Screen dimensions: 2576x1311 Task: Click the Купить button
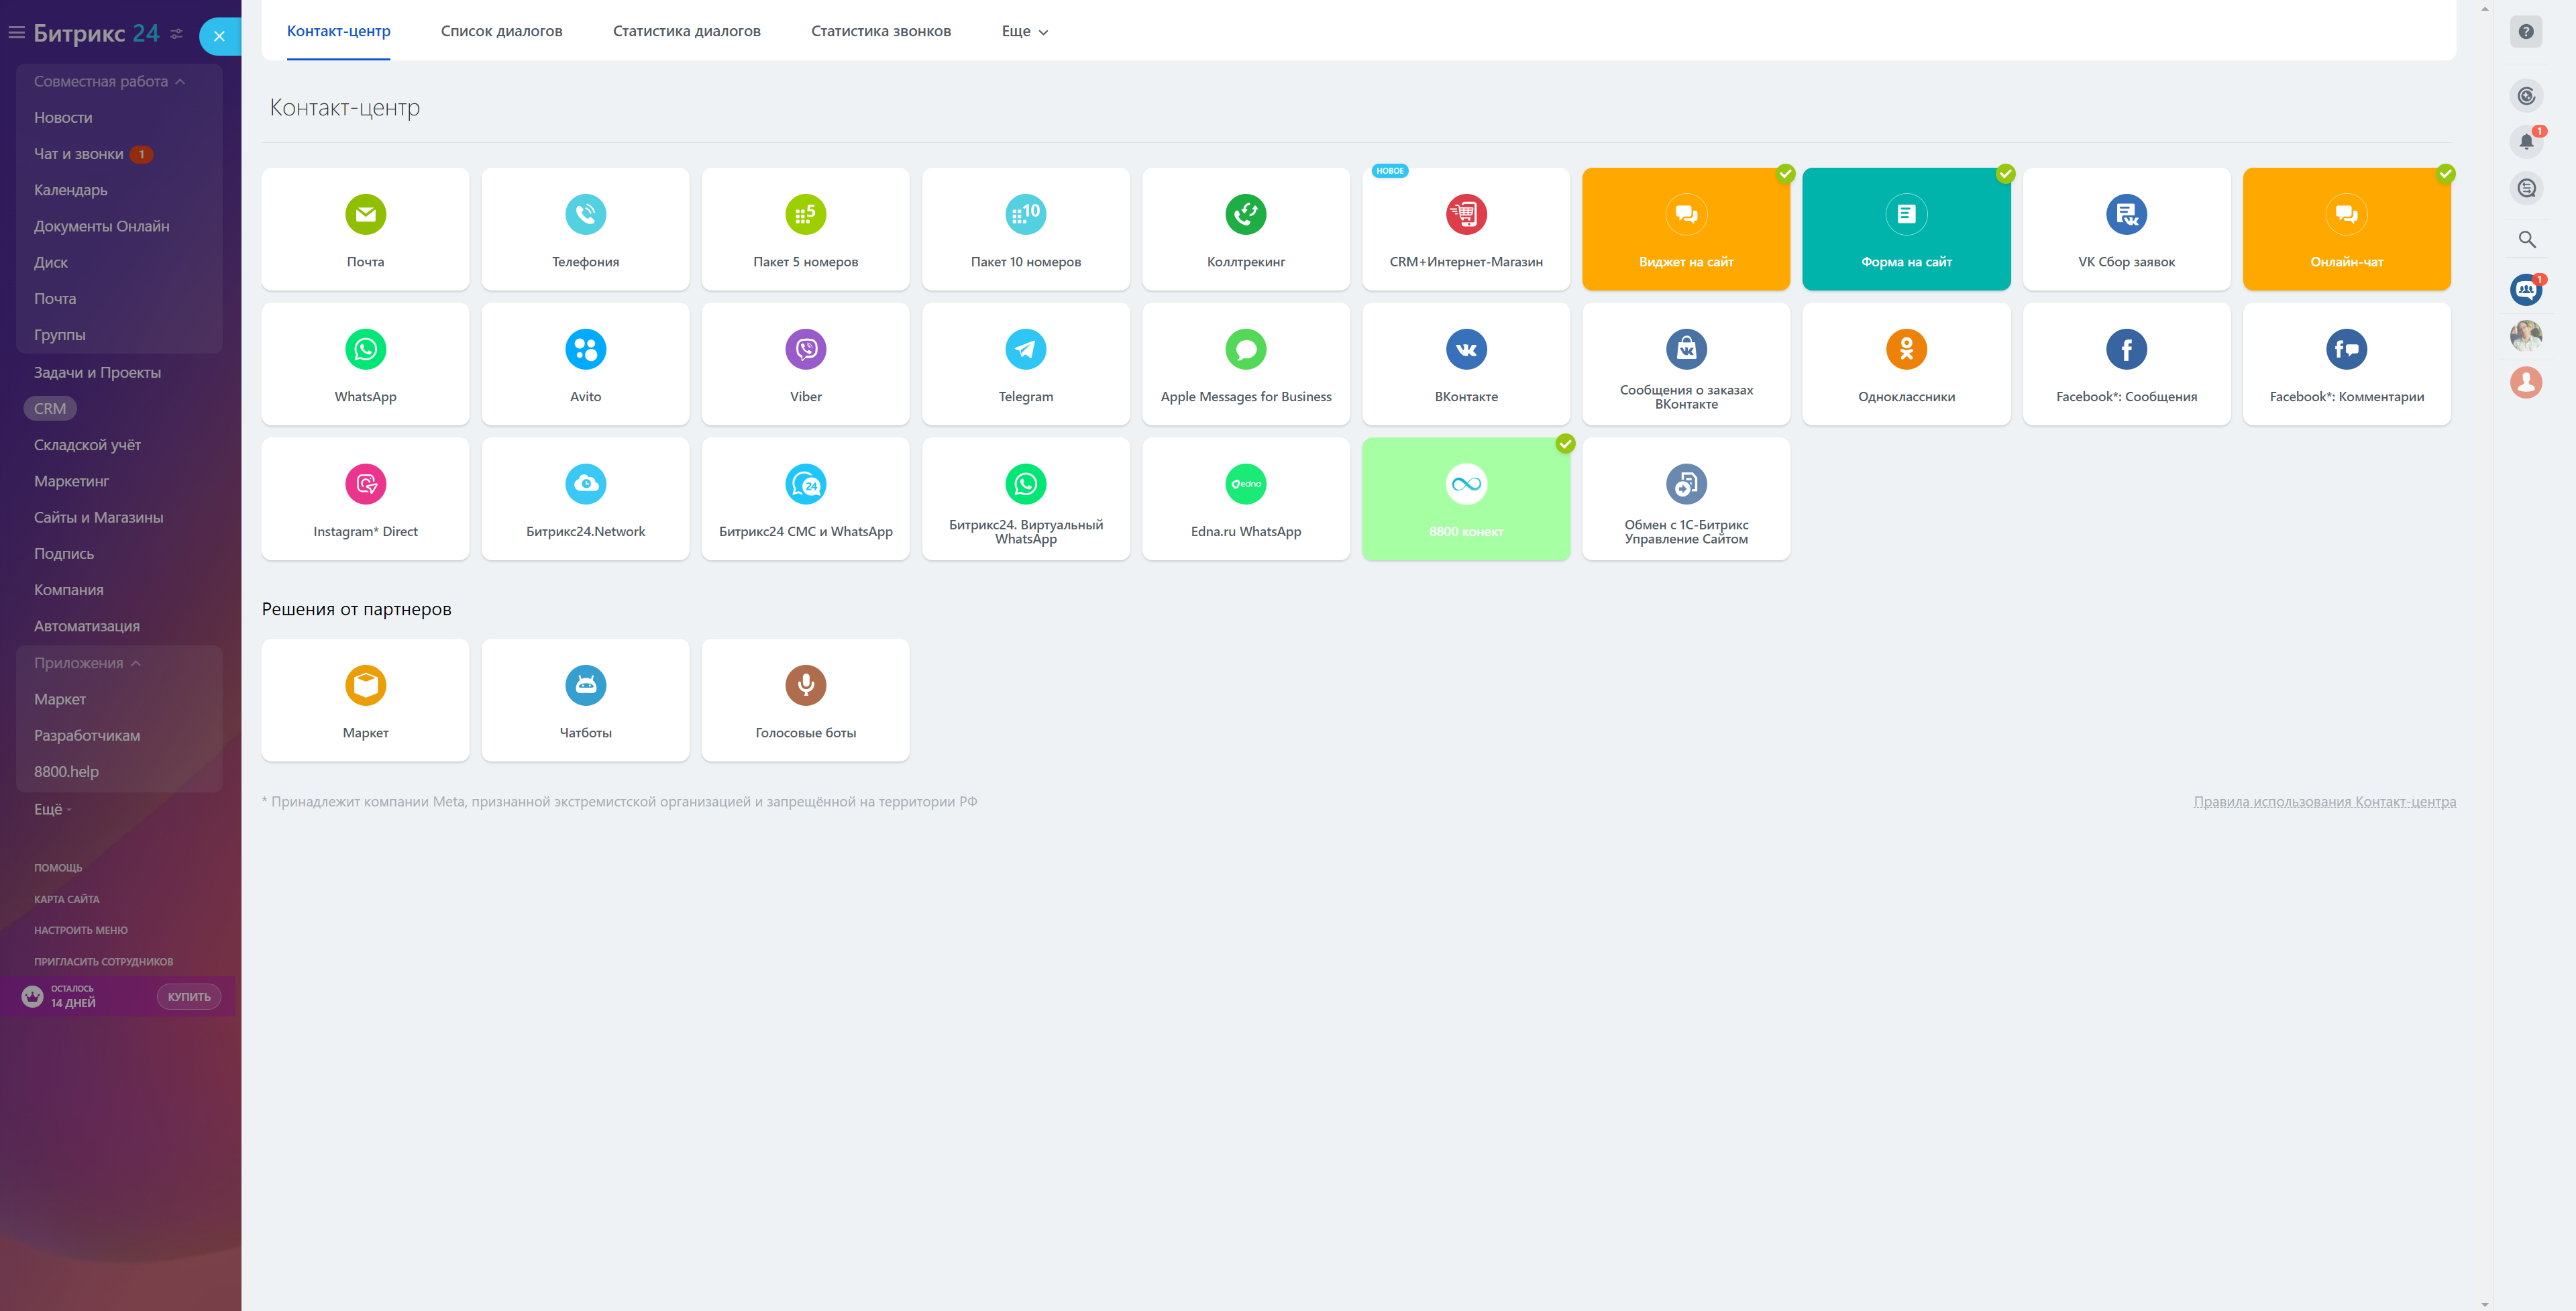(188, 997)
